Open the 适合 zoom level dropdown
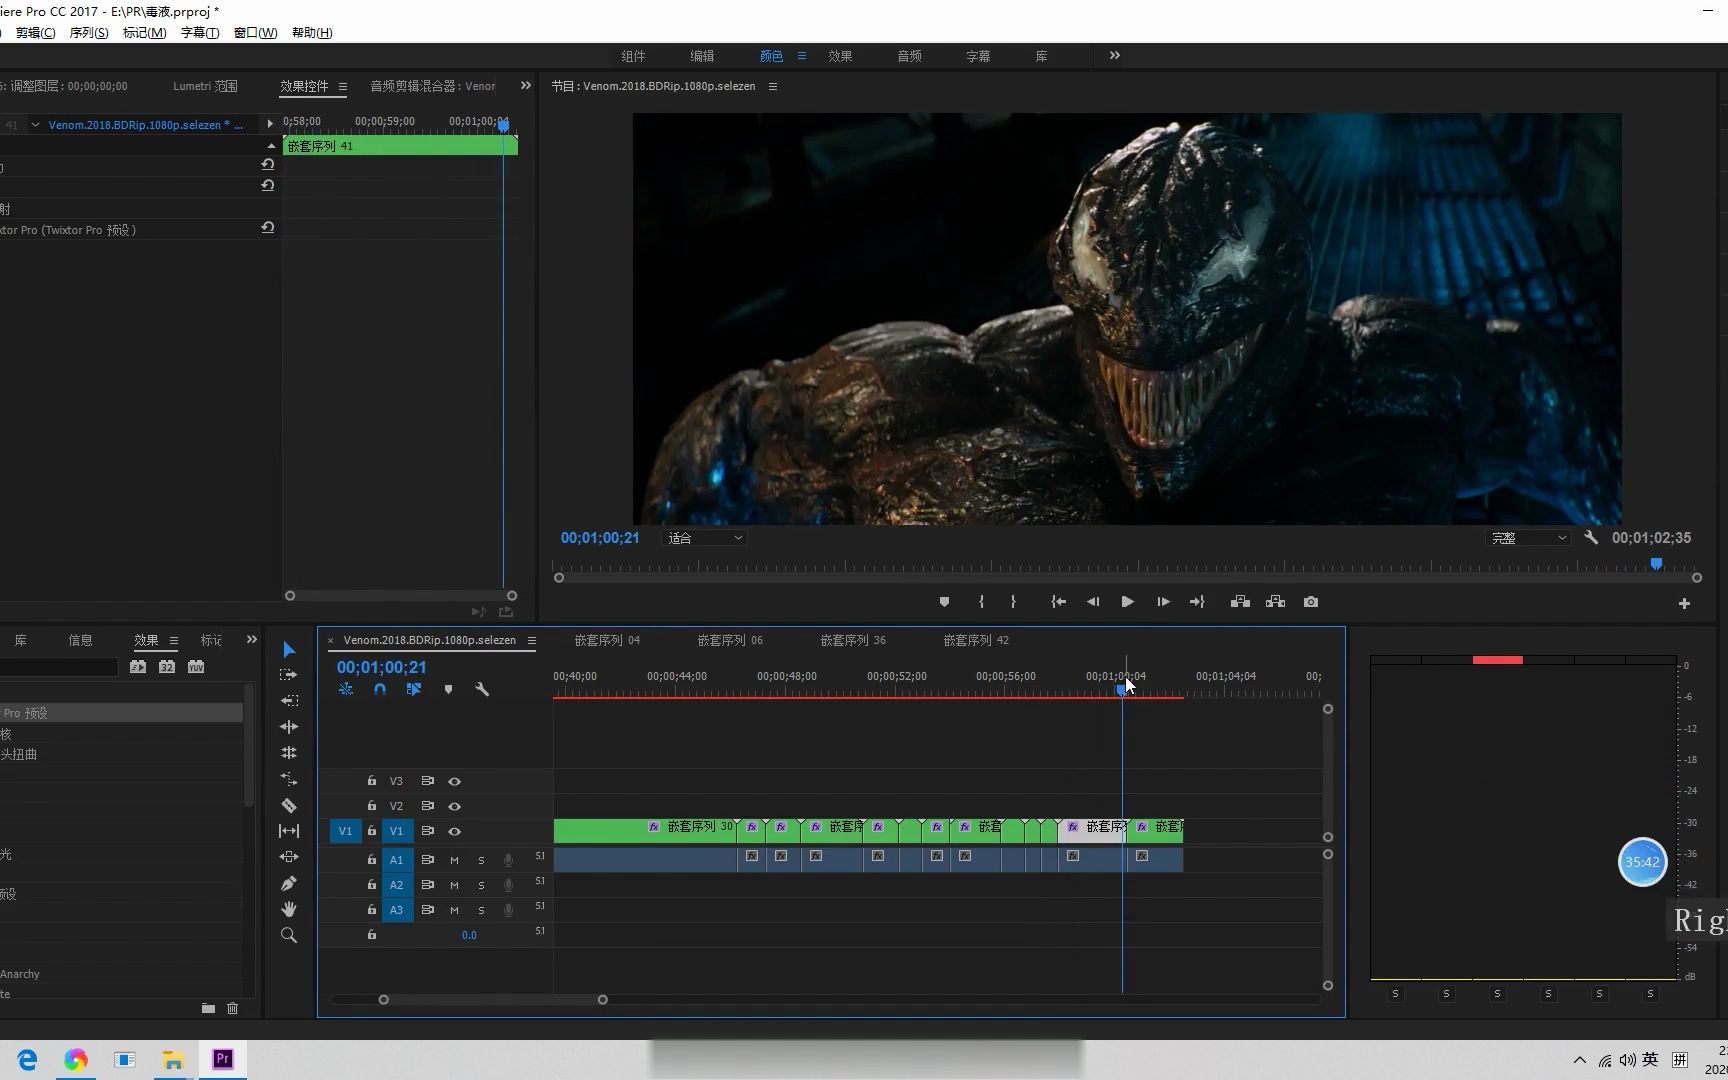 (x=705, y=538)
